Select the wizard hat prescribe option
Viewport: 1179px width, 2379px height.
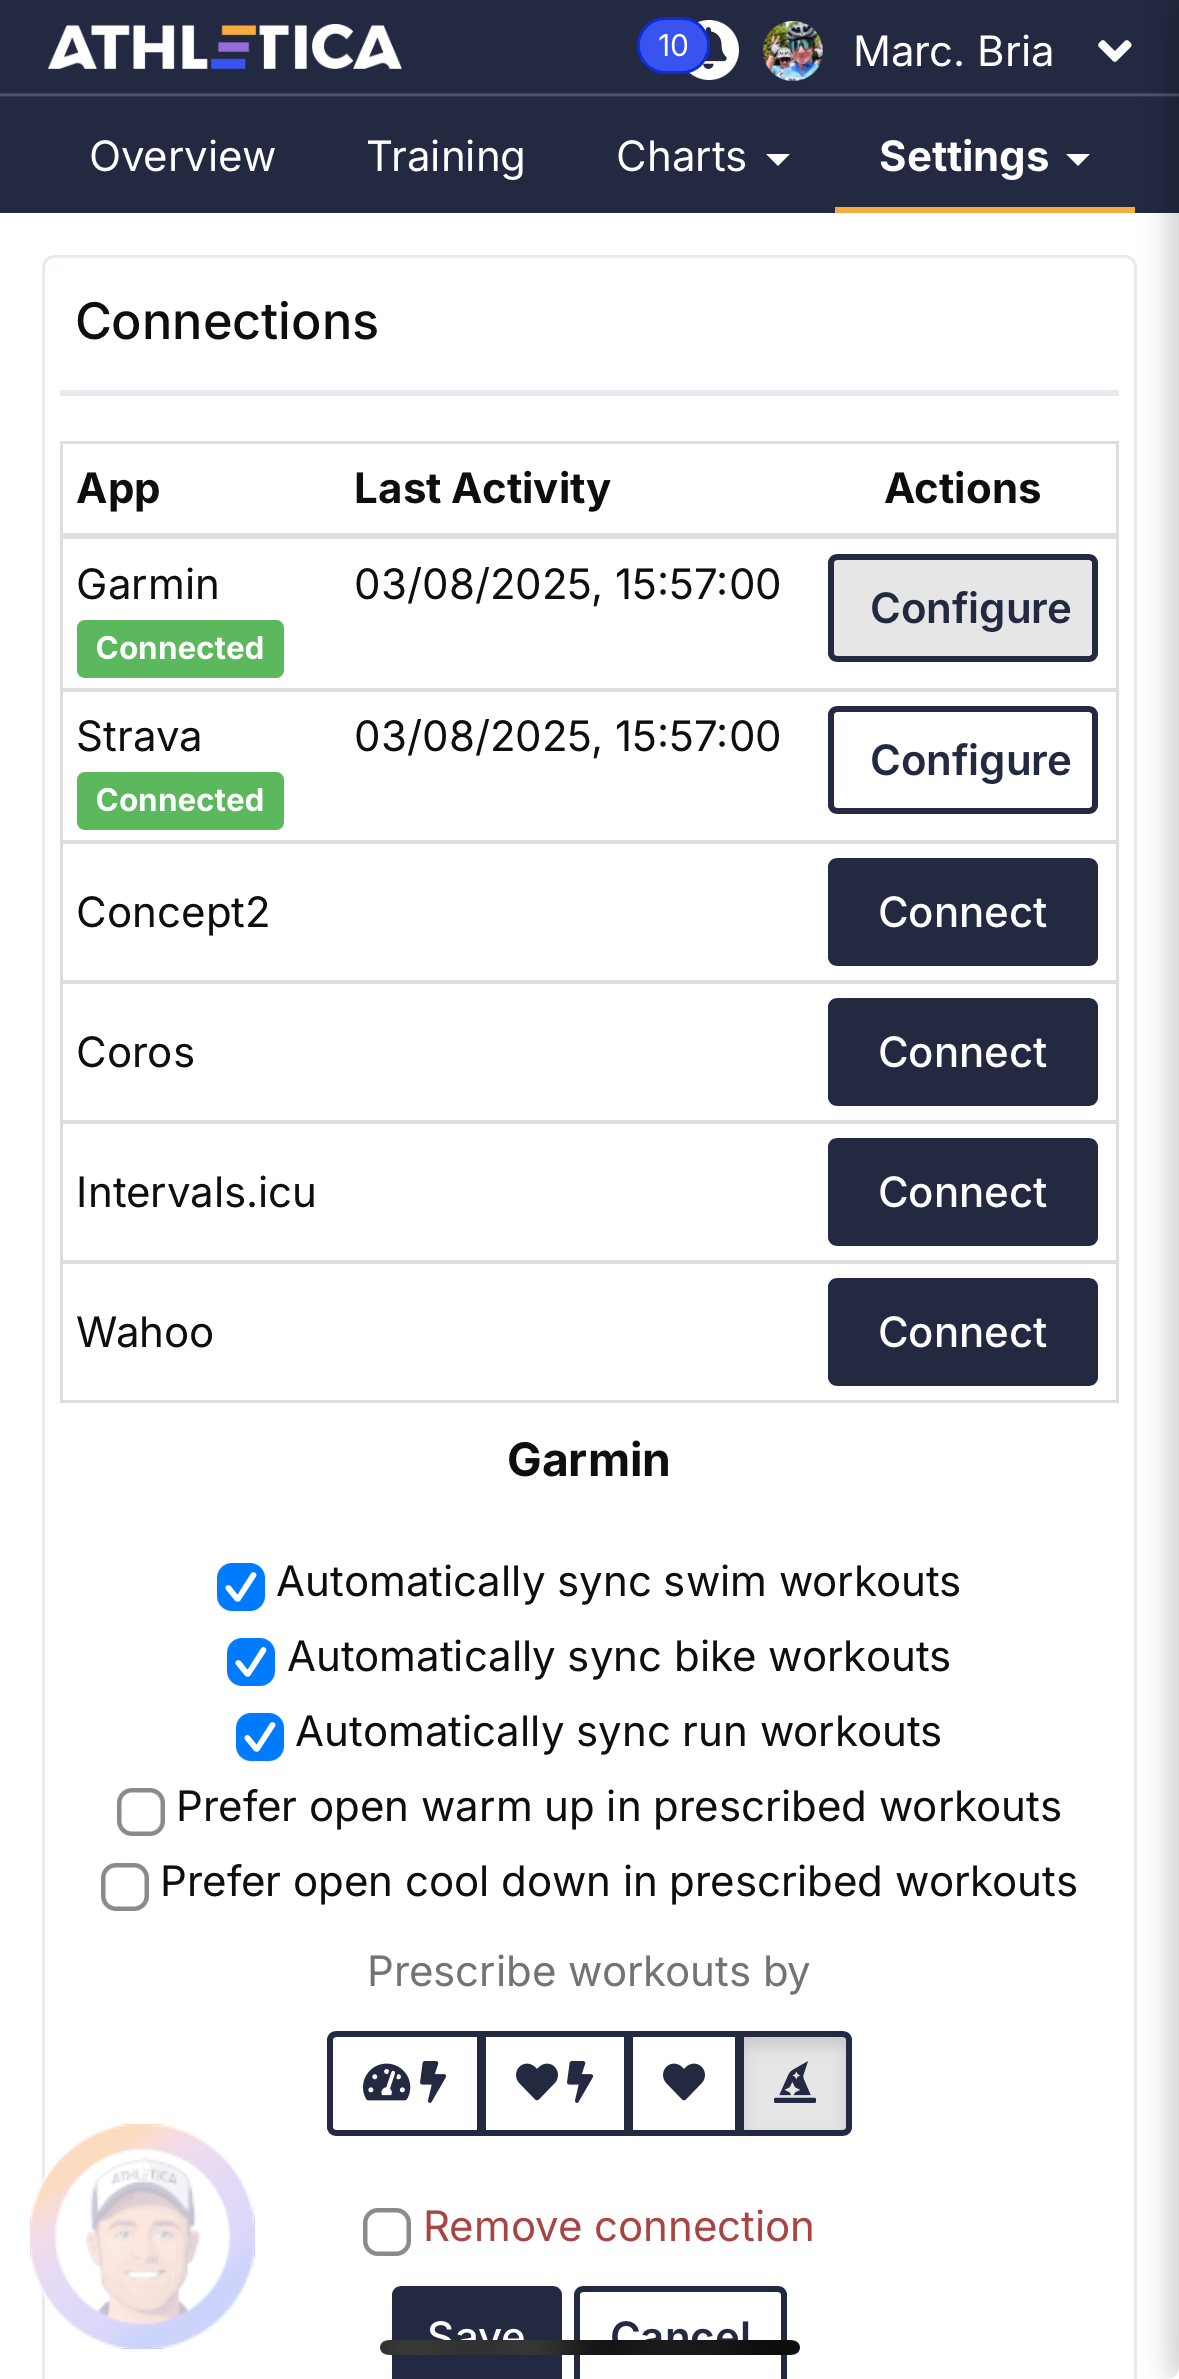[x=795, y=2083]
